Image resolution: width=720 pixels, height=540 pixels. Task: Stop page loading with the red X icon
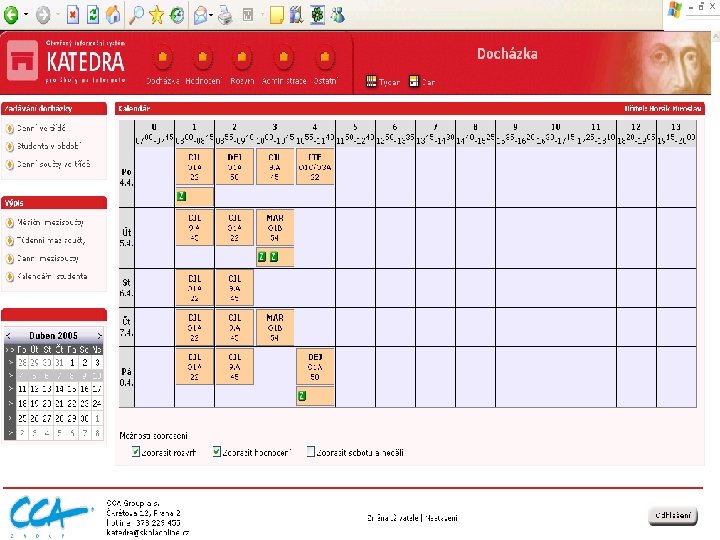click(73, 15)
